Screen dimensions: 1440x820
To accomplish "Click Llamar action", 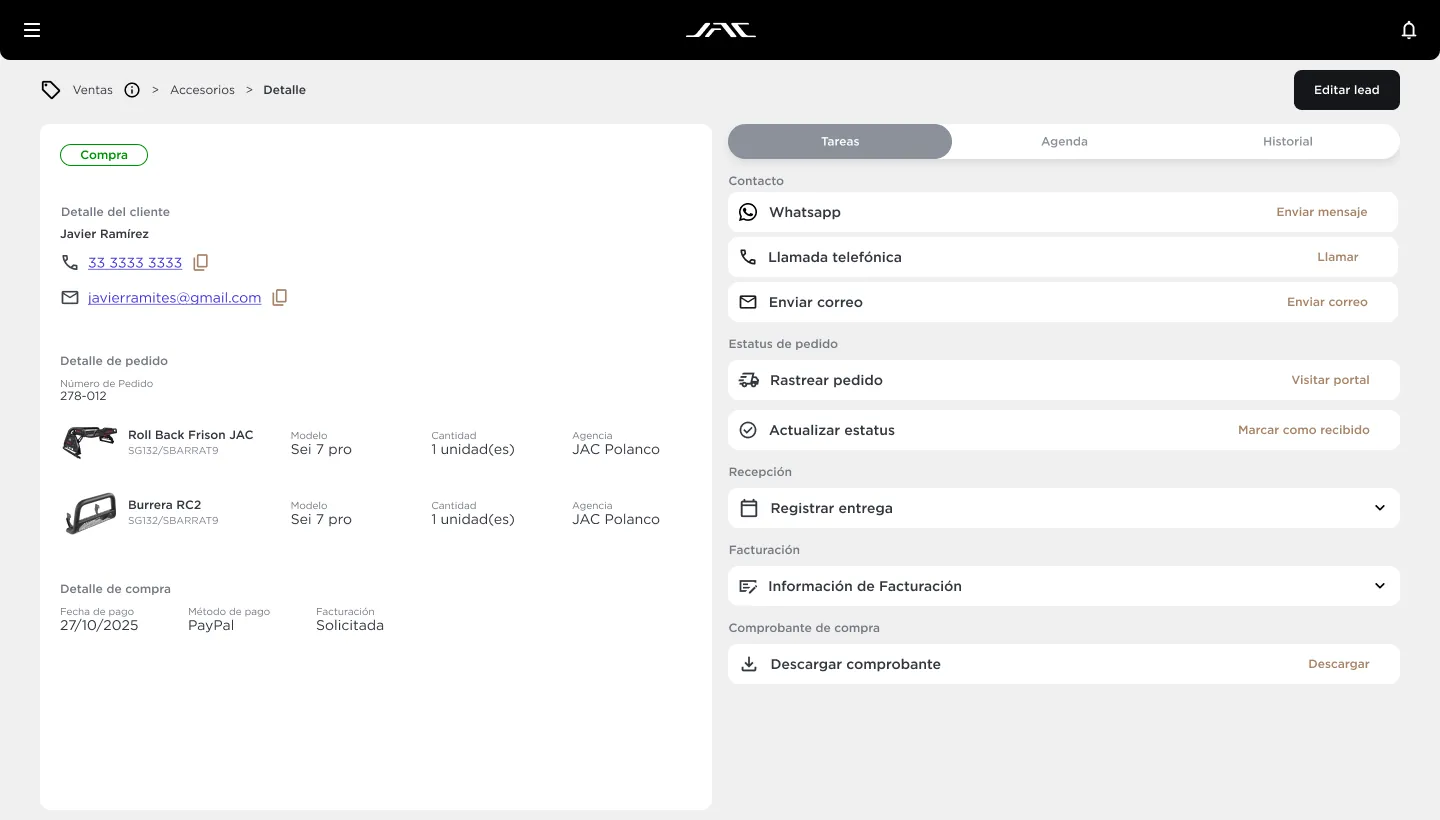I will [x=1338, y=257].
